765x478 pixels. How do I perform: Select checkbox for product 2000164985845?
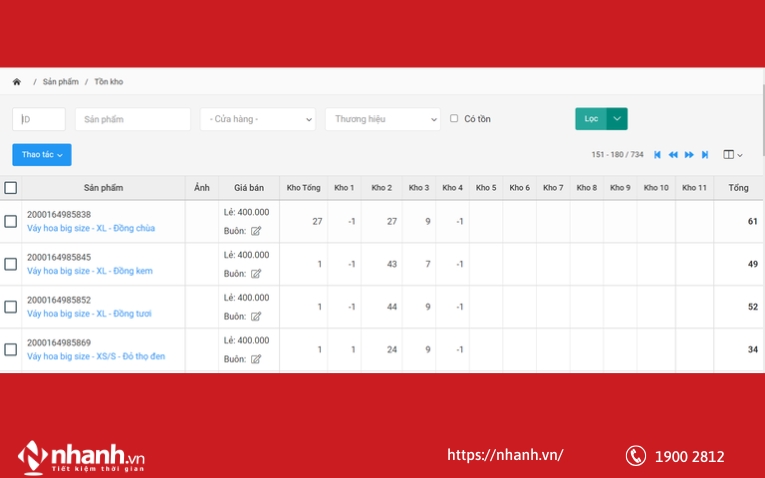click(x=11, y=264)
